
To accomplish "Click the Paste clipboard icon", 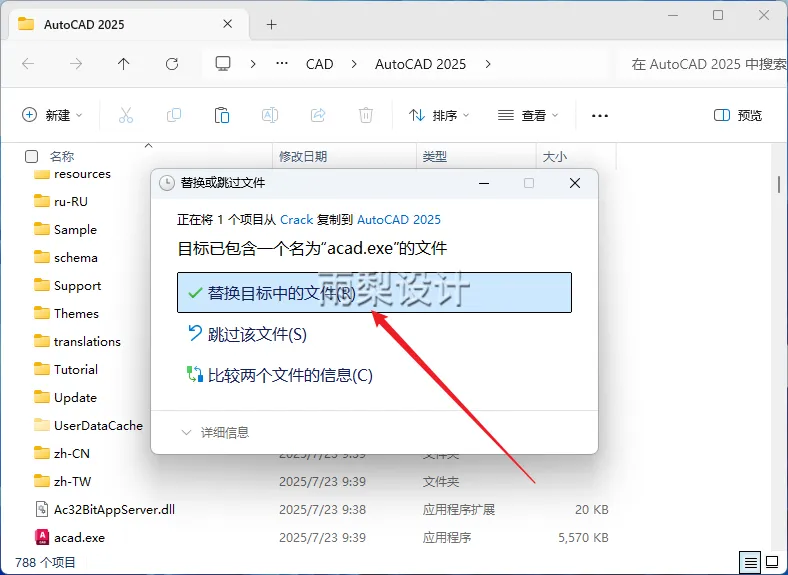I will (222, 116).
